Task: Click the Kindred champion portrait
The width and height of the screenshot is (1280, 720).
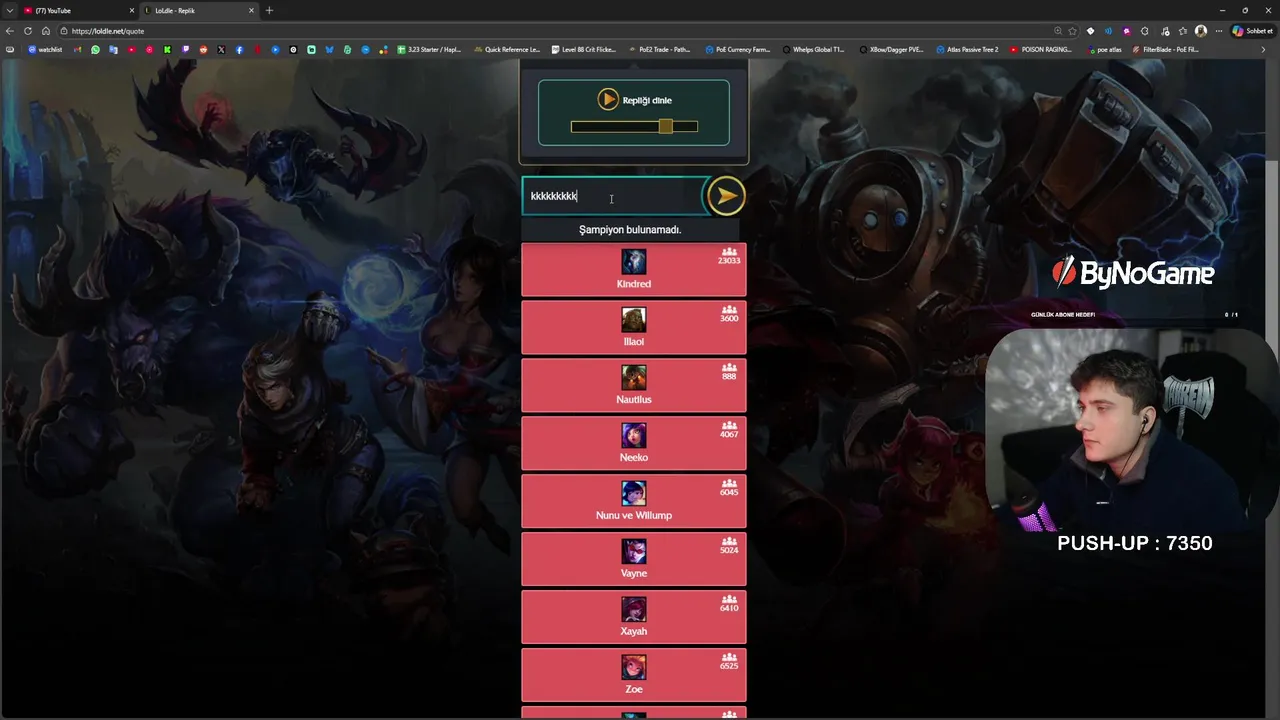Action: pos(634,262)
